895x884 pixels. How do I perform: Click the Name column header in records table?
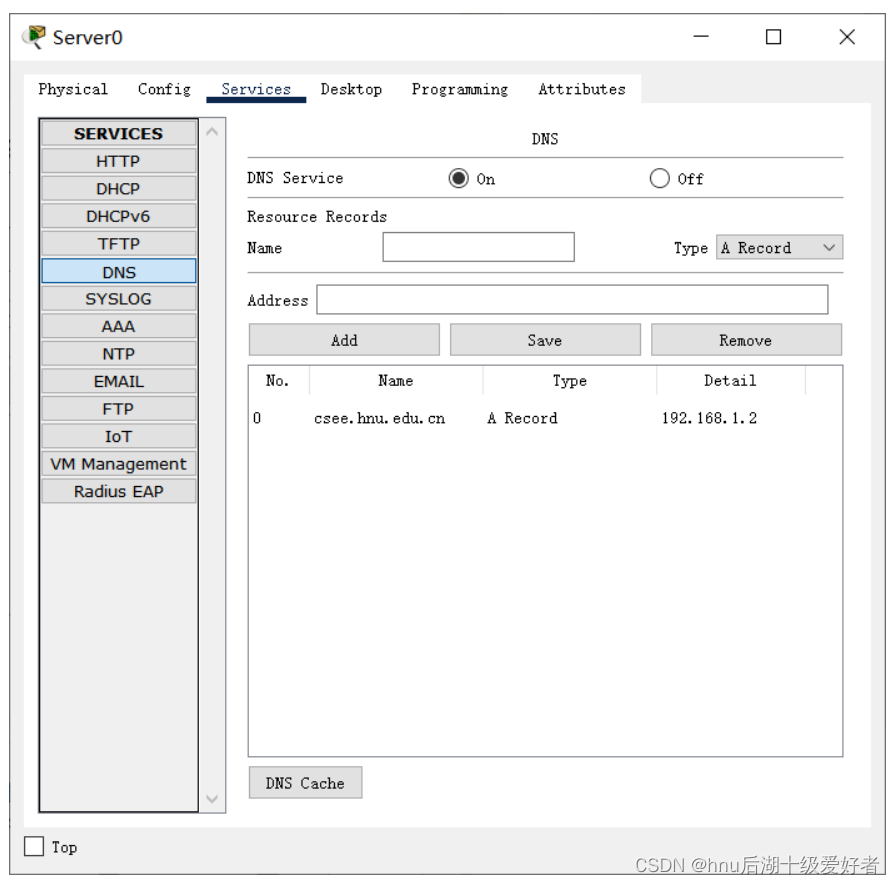(396, 381)
